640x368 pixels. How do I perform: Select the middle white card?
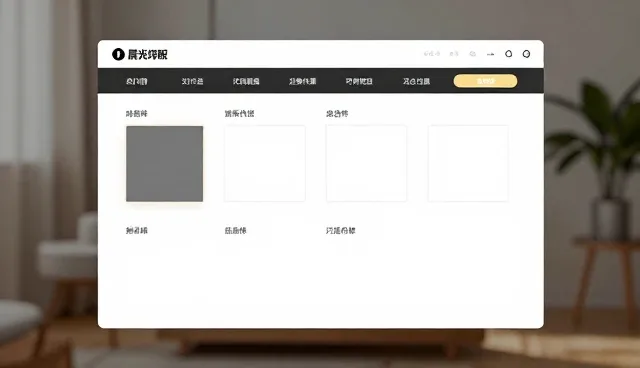tap(366, 163)
